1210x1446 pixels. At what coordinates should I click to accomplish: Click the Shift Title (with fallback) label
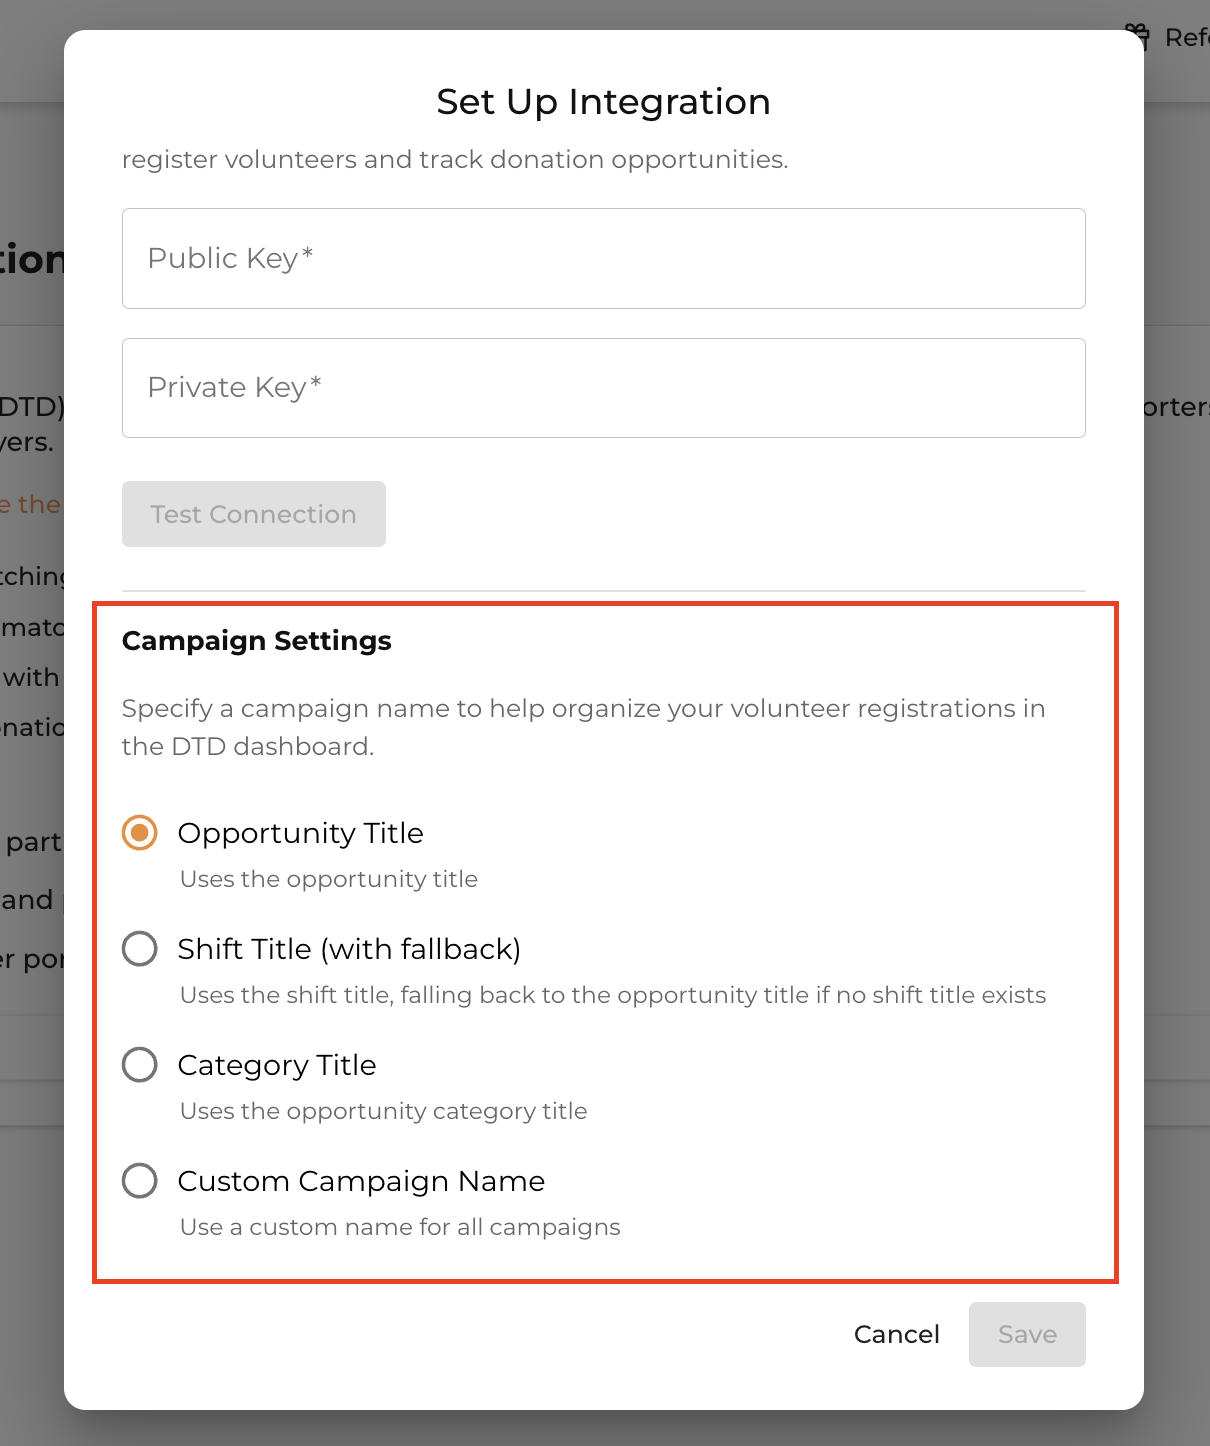349,949
